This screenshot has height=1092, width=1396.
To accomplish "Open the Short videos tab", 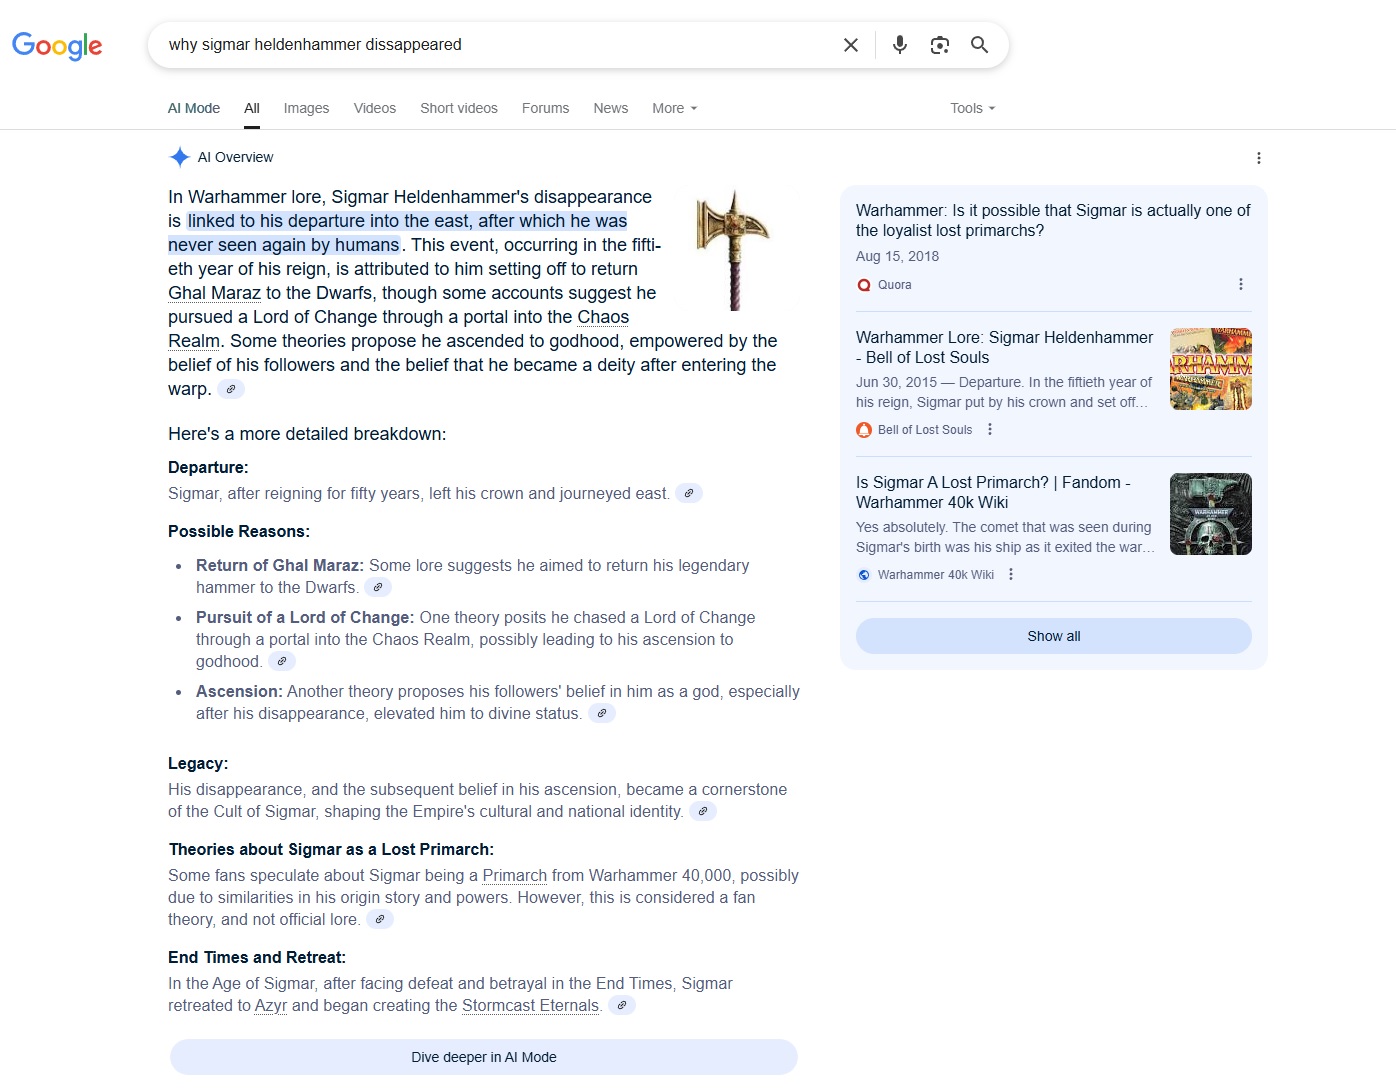I will (x=459, y=108).
